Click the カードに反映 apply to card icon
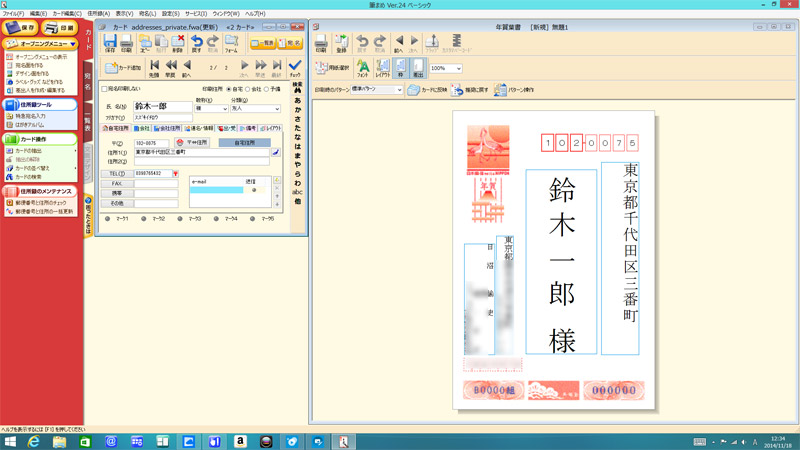This screenshot has width=800, height=450. pos(427,90)
